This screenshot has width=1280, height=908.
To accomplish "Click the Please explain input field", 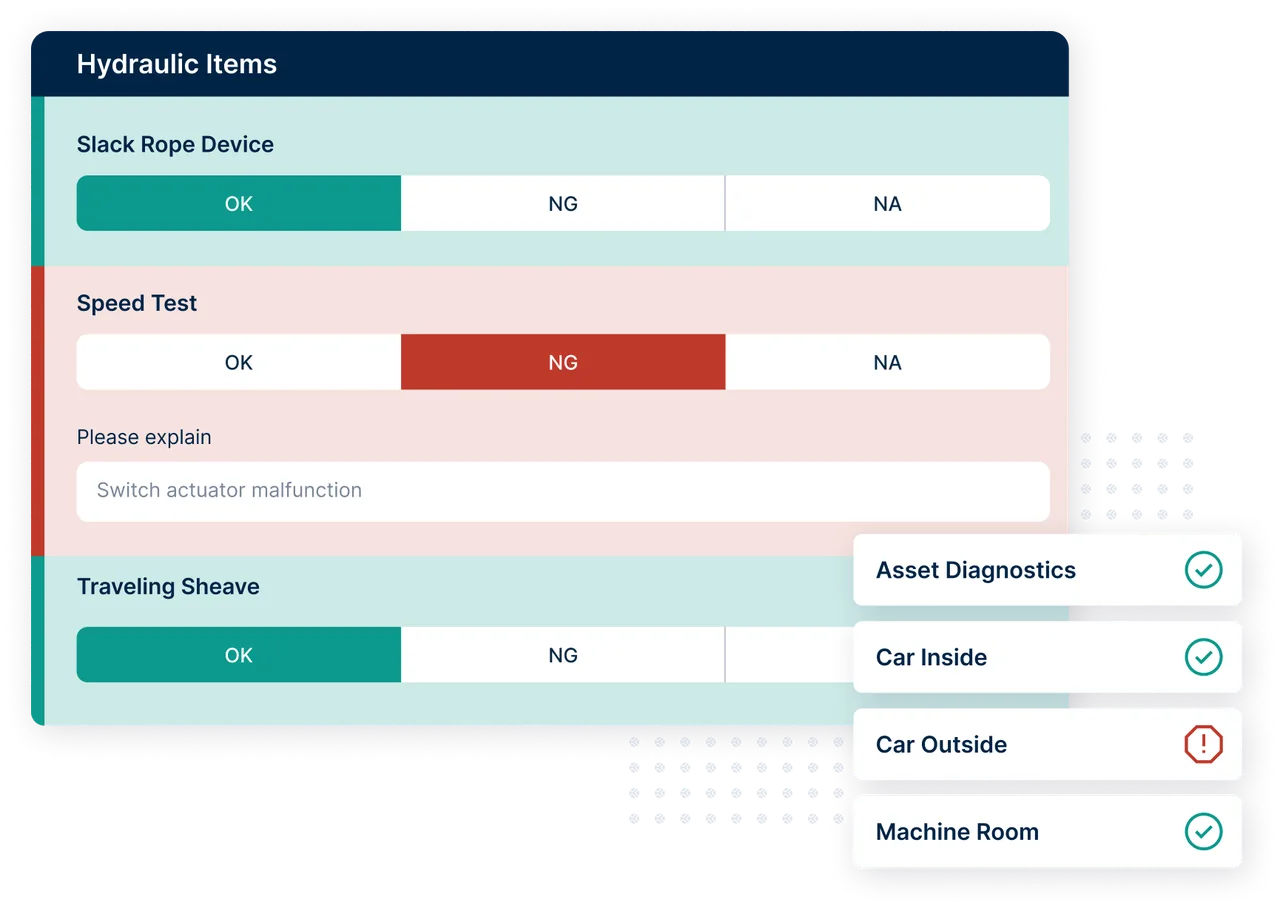I will click(x=563, y=491).
